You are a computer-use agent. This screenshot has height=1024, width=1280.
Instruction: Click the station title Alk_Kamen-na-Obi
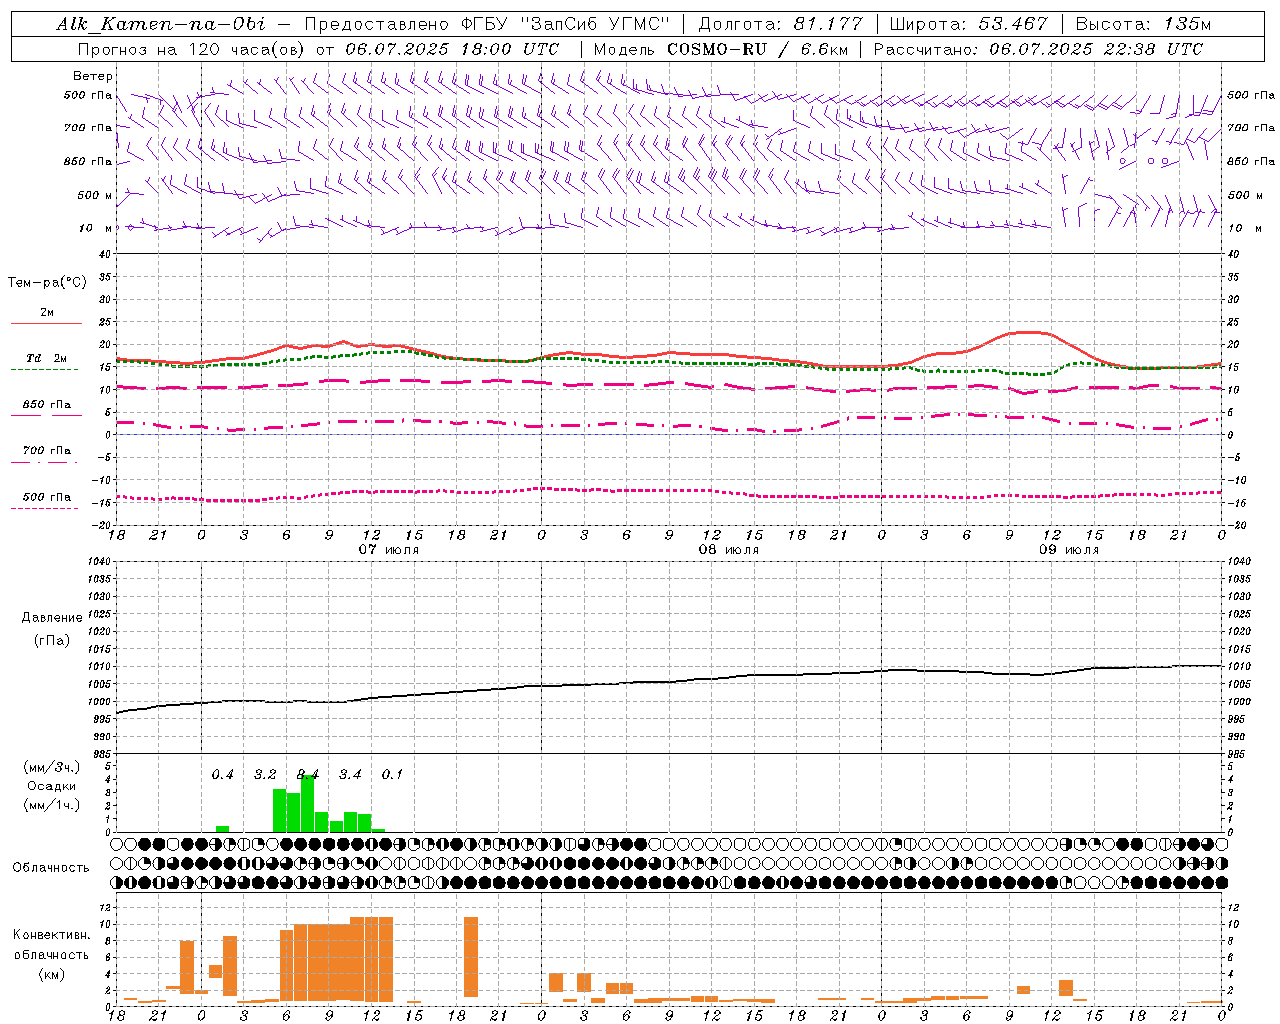click(x=161, y=24)
